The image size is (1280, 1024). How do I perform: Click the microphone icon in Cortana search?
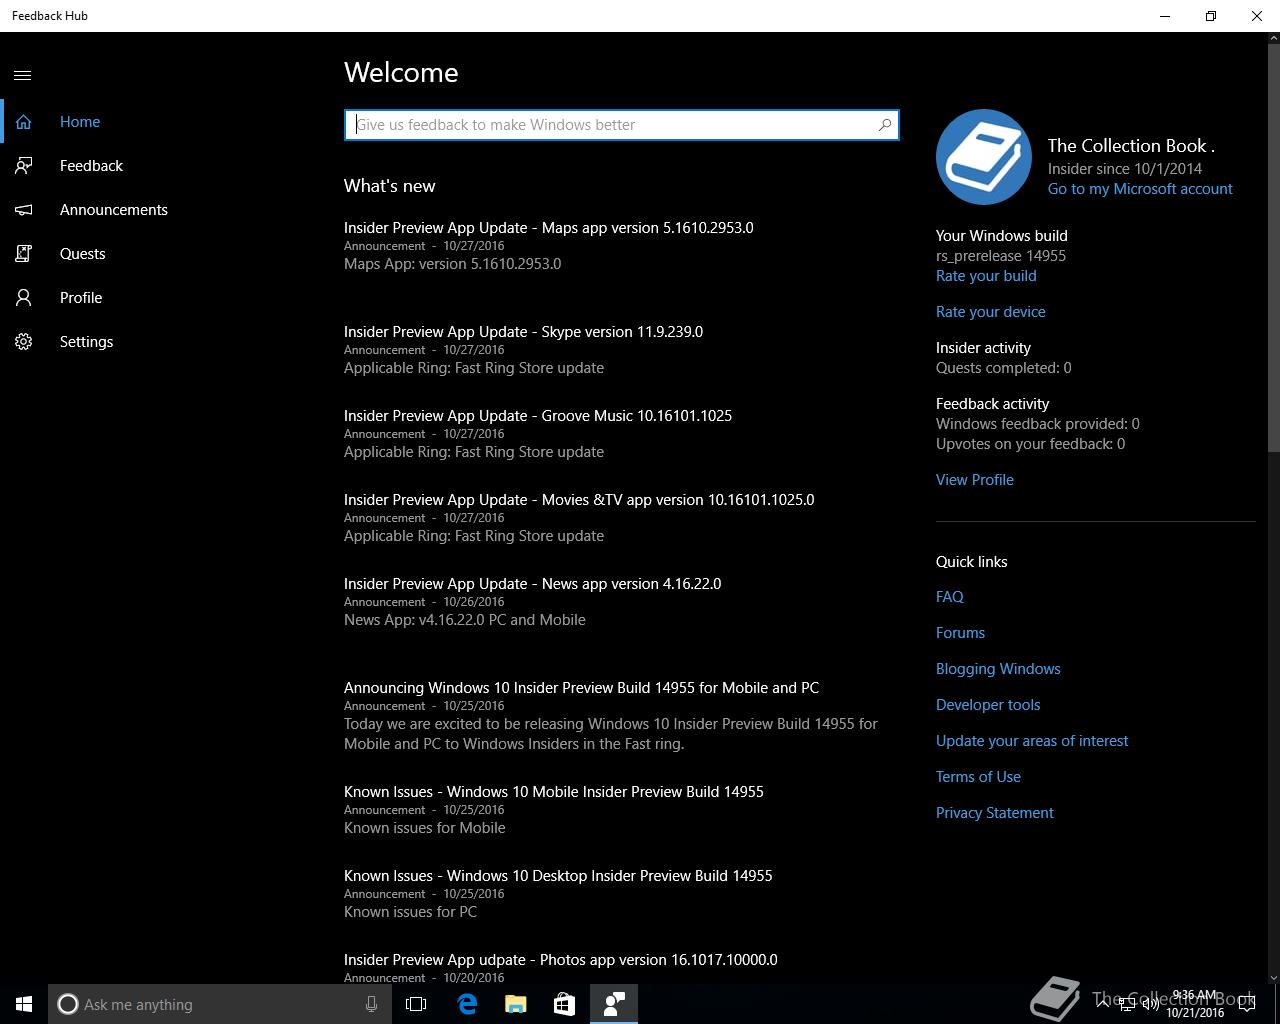point(371,1004)
